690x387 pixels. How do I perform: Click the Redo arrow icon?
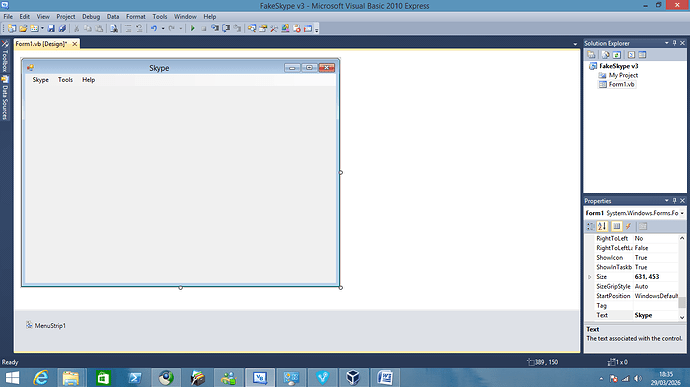tap(172, 29)
